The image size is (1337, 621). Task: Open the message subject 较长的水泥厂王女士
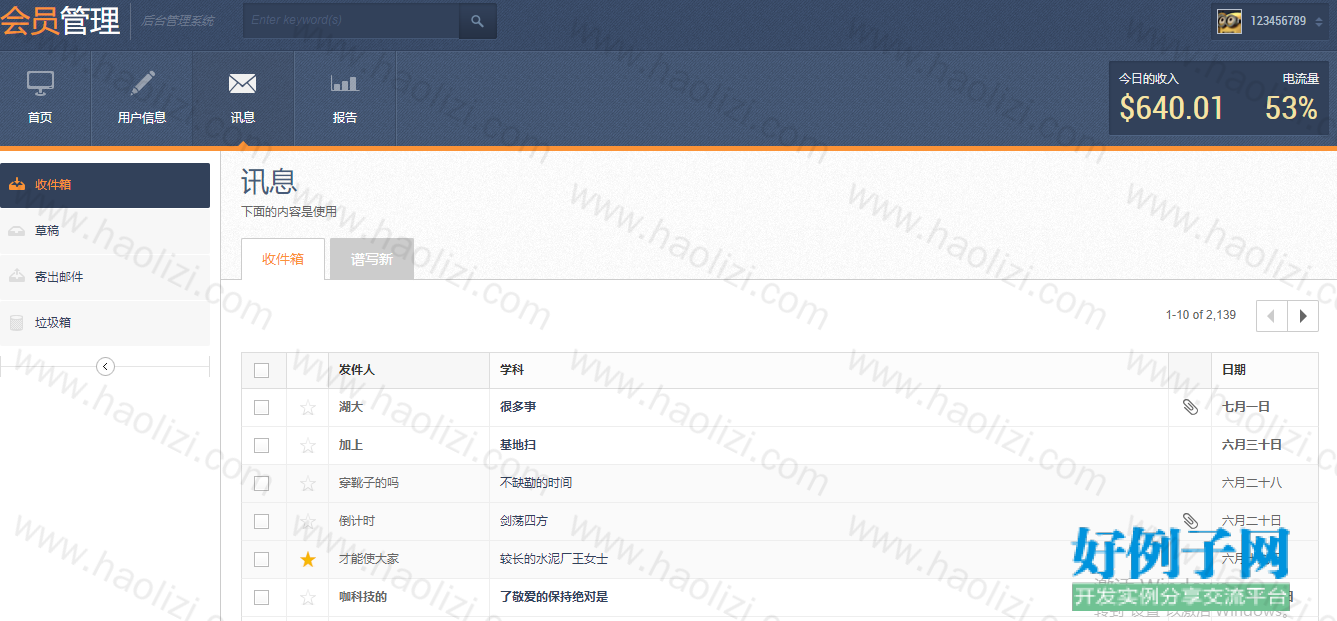(554, 559)
